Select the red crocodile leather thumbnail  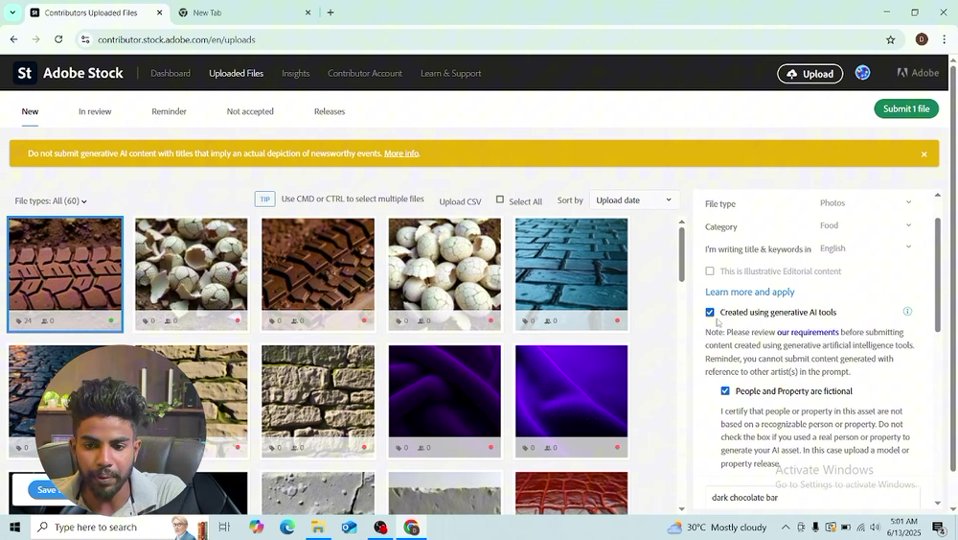(571, 492)
